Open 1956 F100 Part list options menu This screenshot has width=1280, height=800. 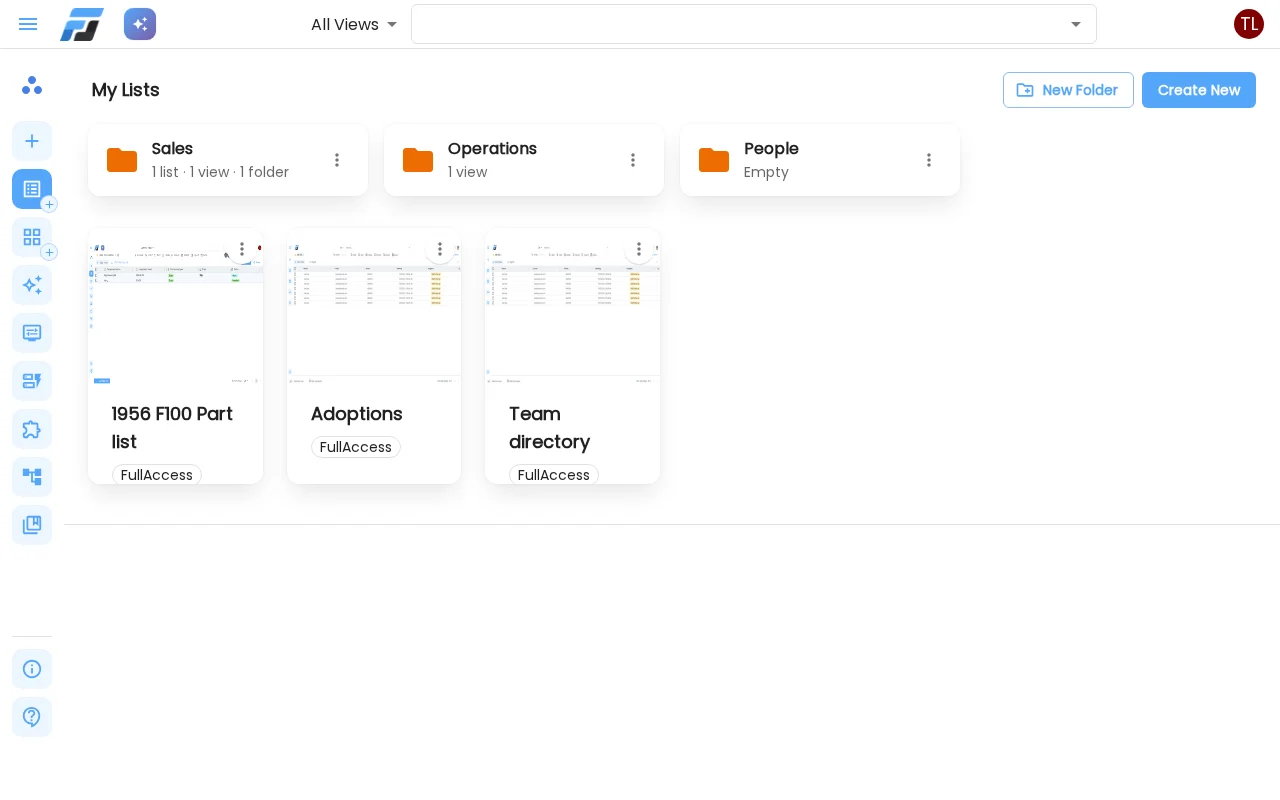(241, 249)
